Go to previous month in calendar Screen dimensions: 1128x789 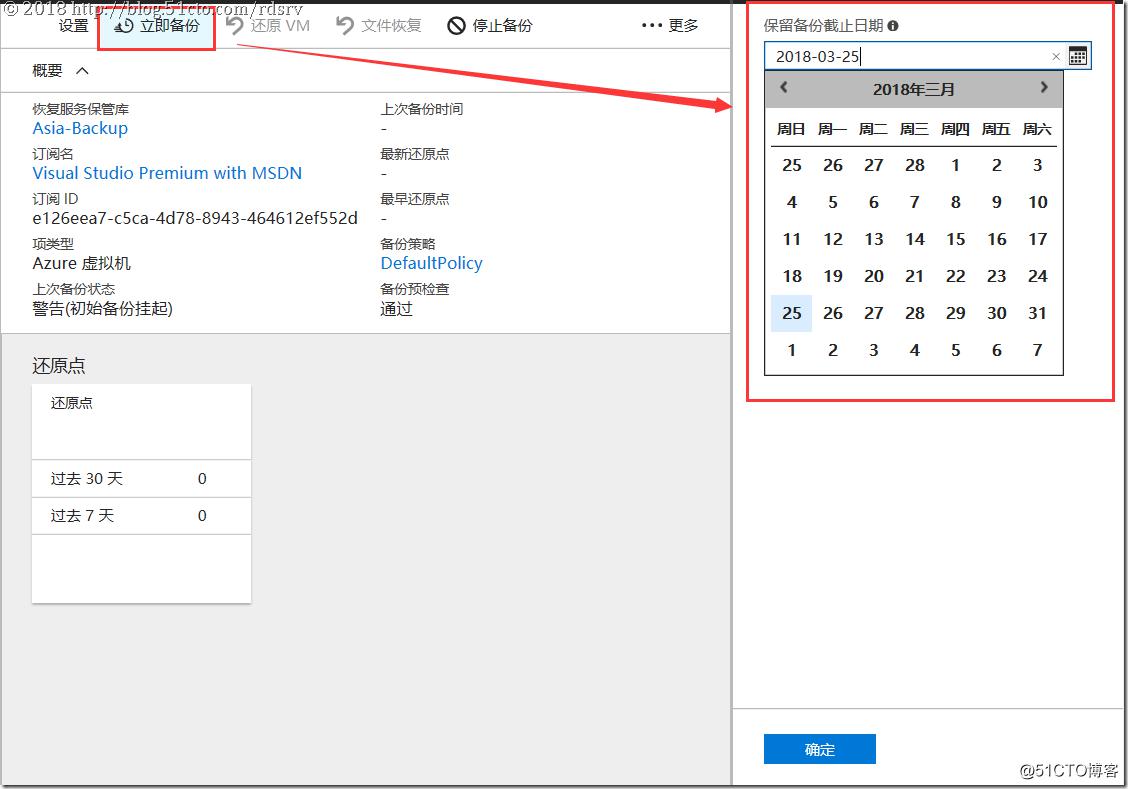coord(784,87)
